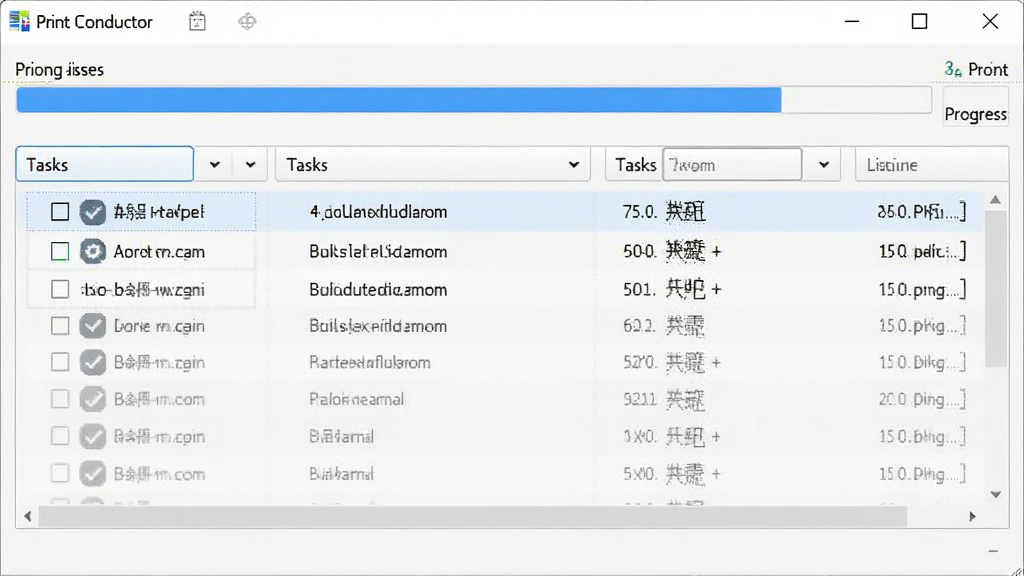Select the Aoret m.cam list item
1024x576 pixels.
click(x=159, y=251)
